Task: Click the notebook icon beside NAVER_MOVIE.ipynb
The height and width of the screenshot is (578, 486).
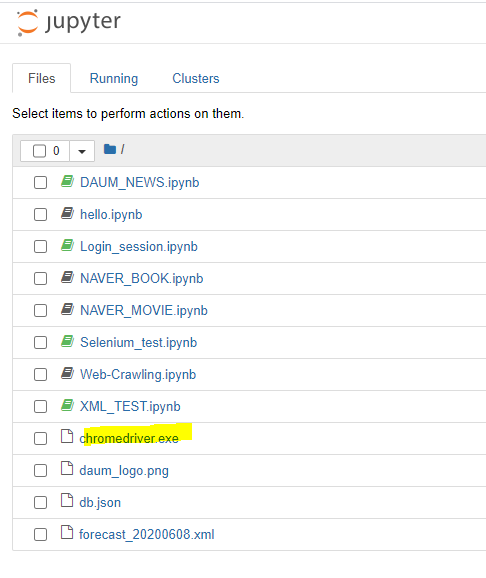Action: tap(67, 309)
